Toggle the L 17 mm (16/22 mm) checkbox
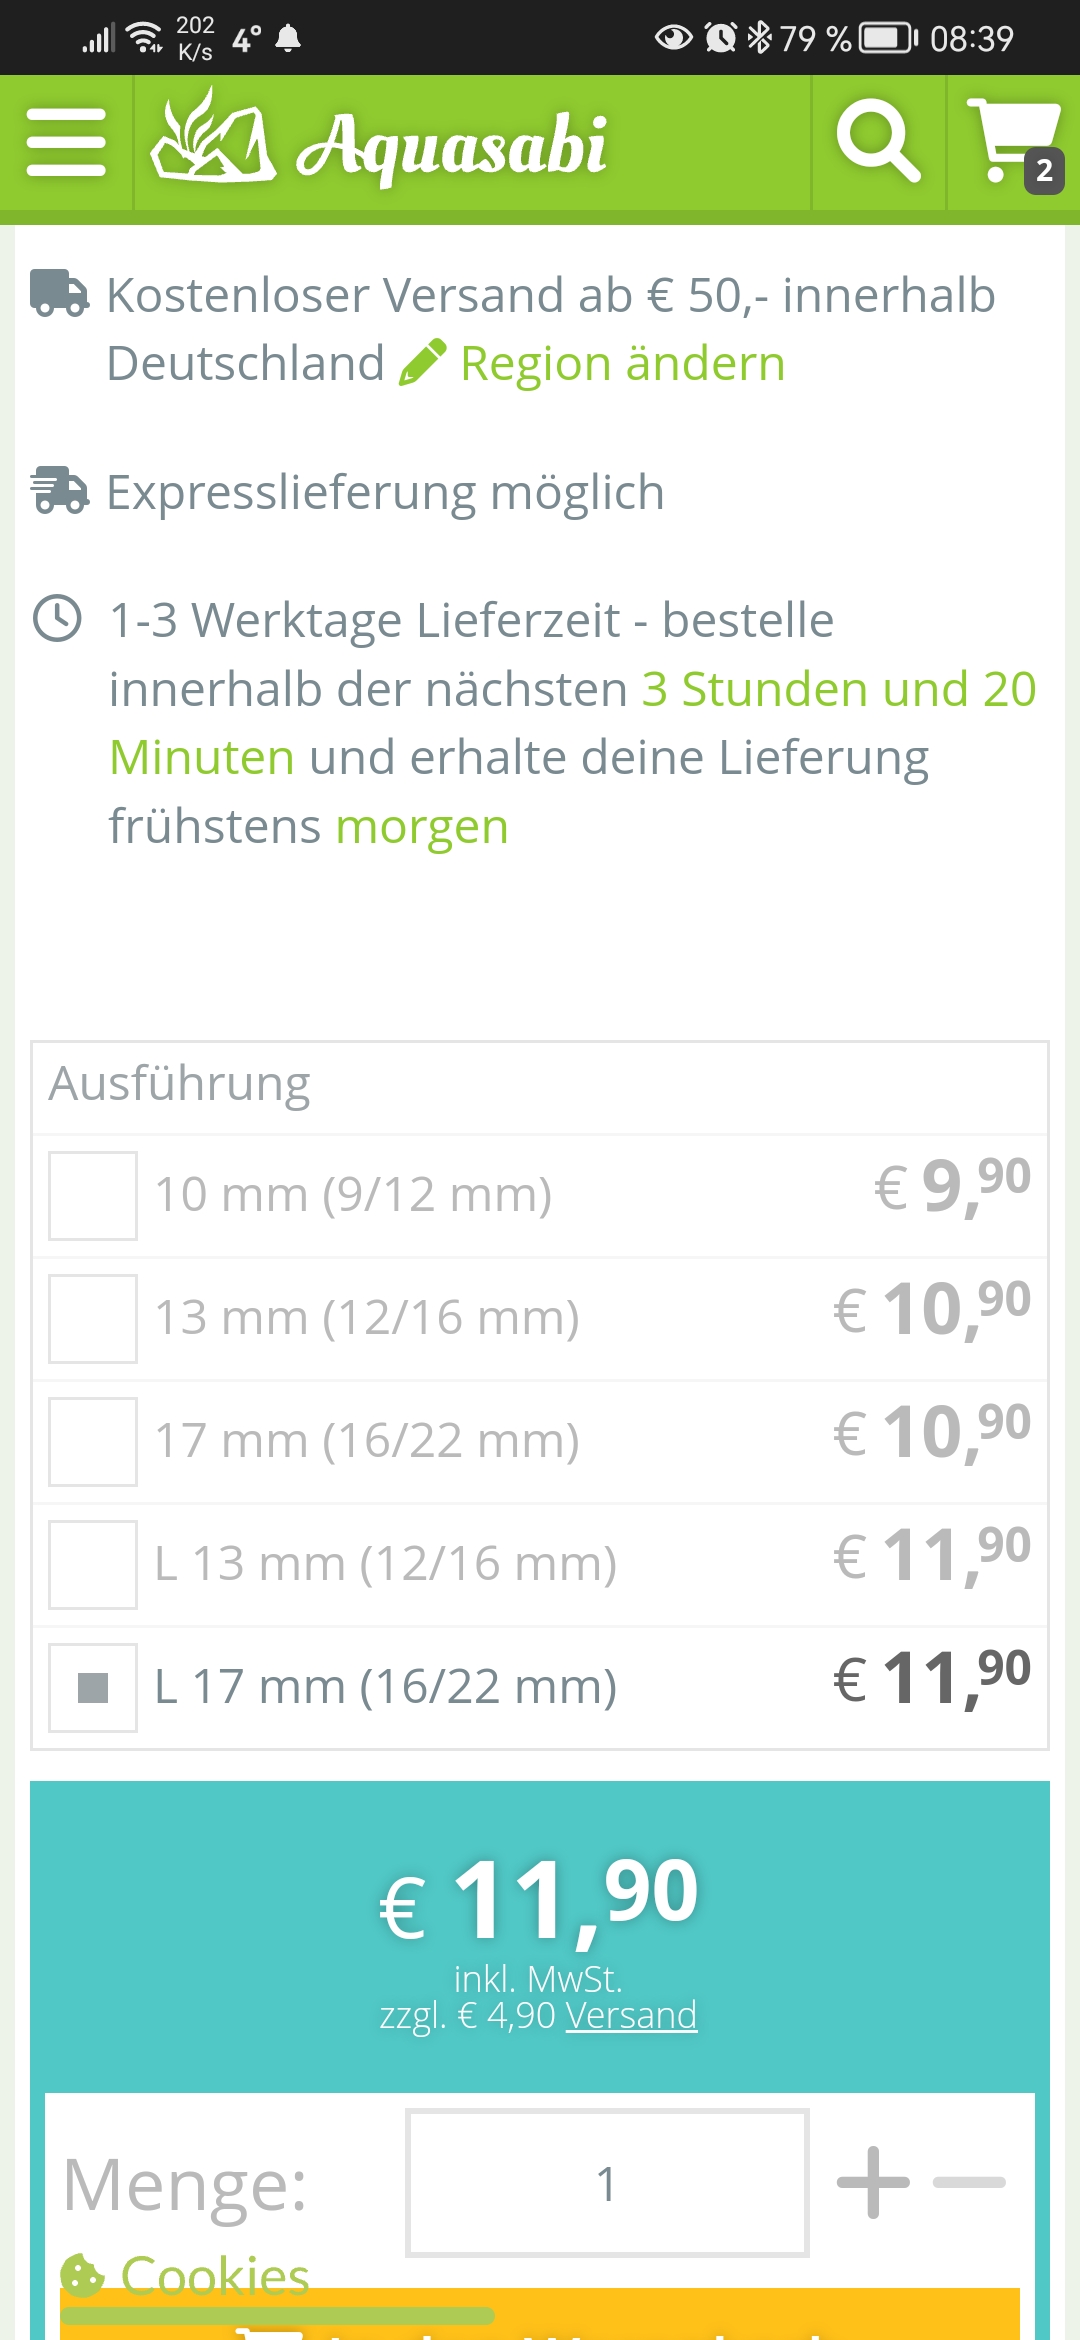Screen dimensions: 1080x2340 [93, 1688]
